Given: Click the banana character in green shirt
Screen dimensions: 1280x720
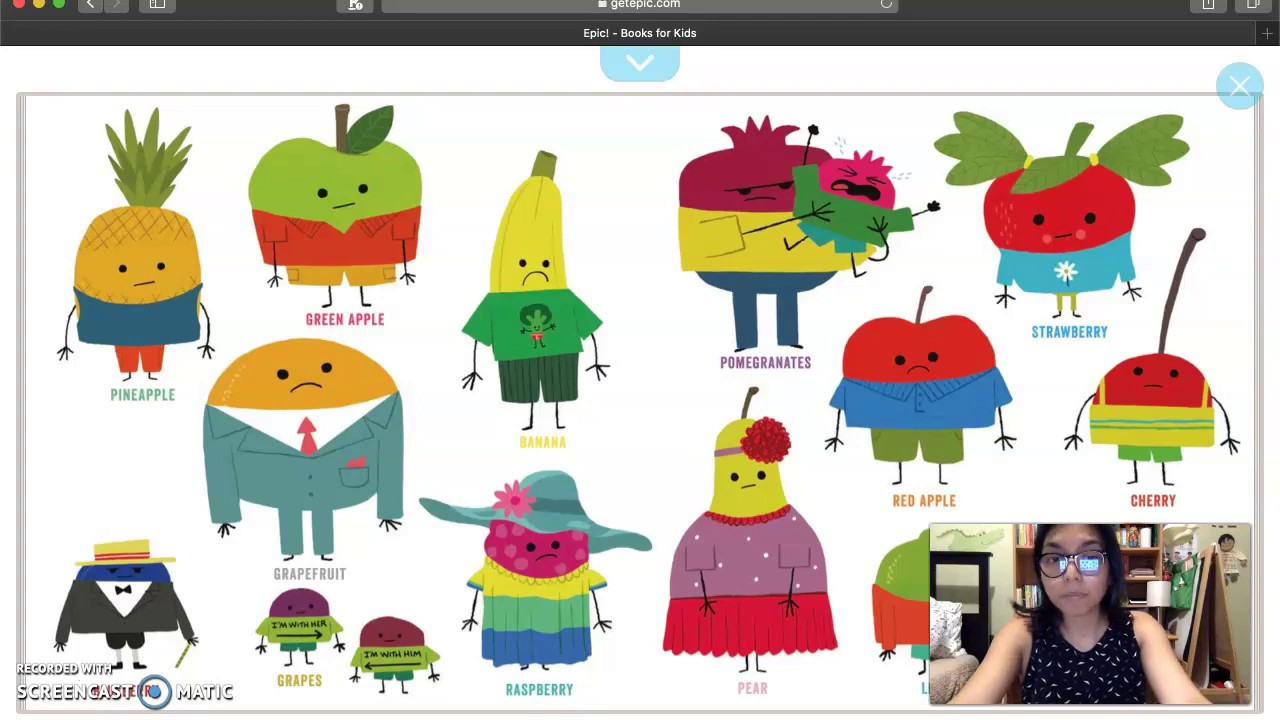Looking at the screenshot, I should click(536, 290).
